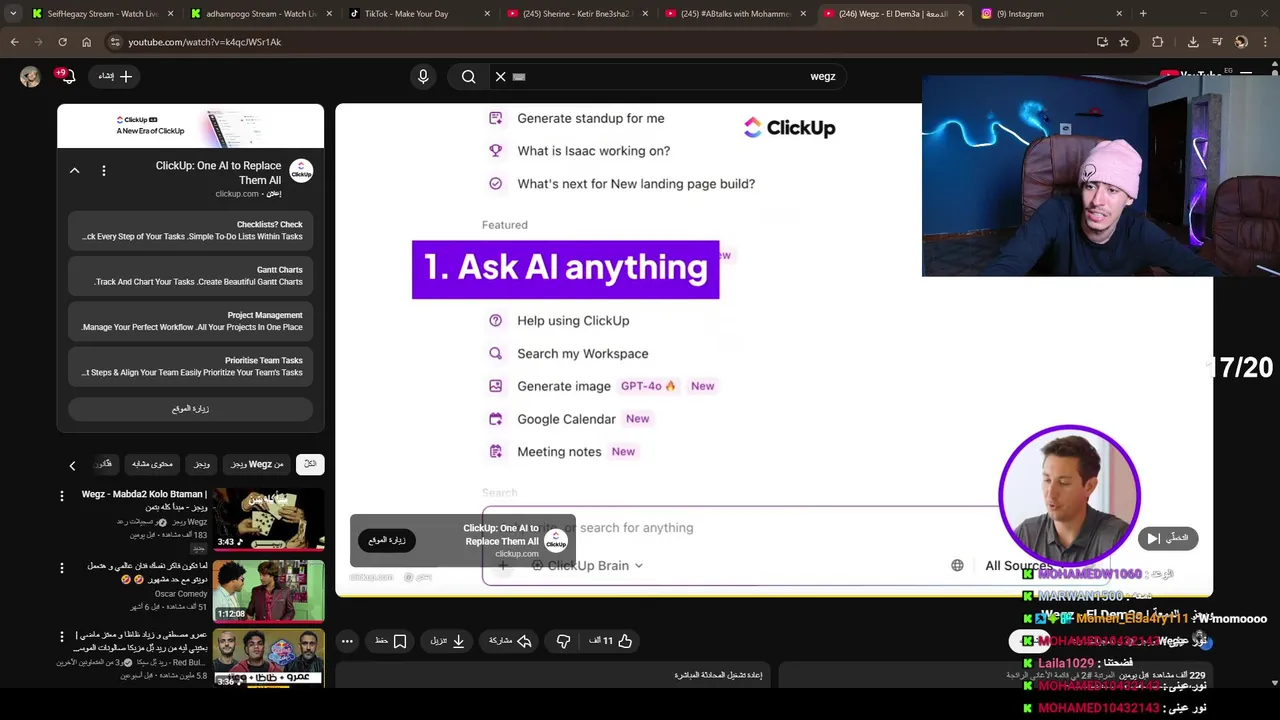Close the Wegz El Dem3a tab
Screen dimensions: 1280x720
(x=961, y=14)
